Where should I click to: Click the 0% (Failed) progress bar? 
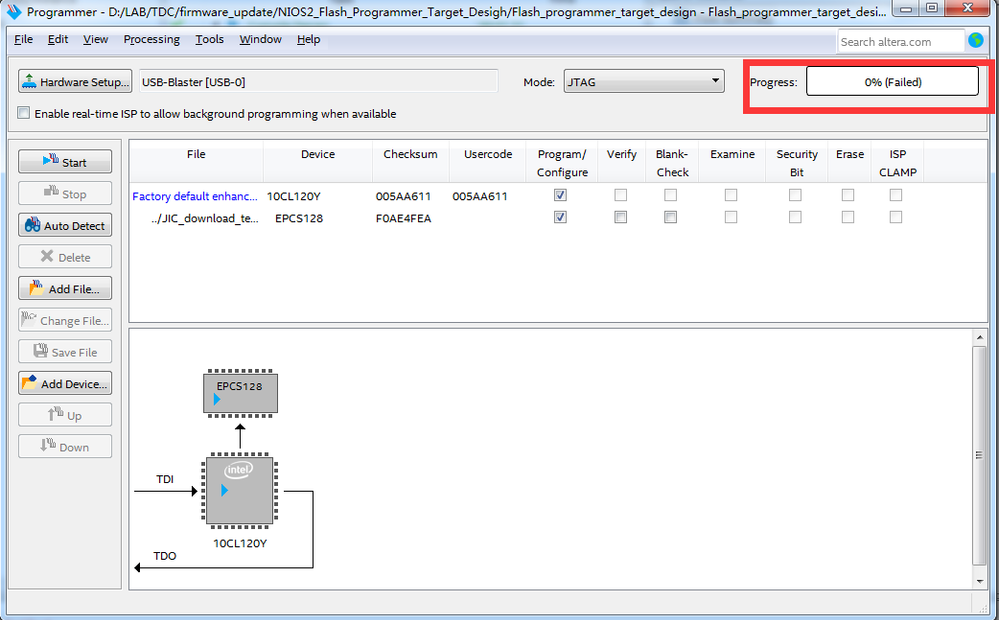pos(892,82)
